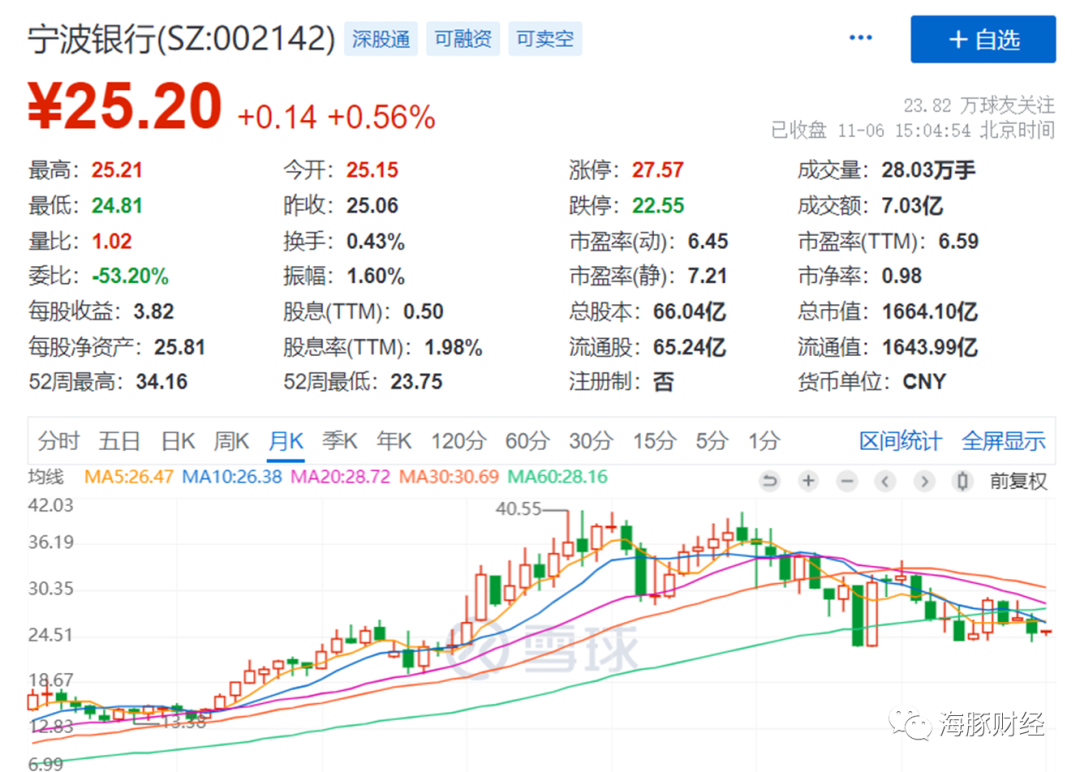
Task: Click the 52周最高 value 34.16
Action: pyautogui.click(x=162, y=382)
